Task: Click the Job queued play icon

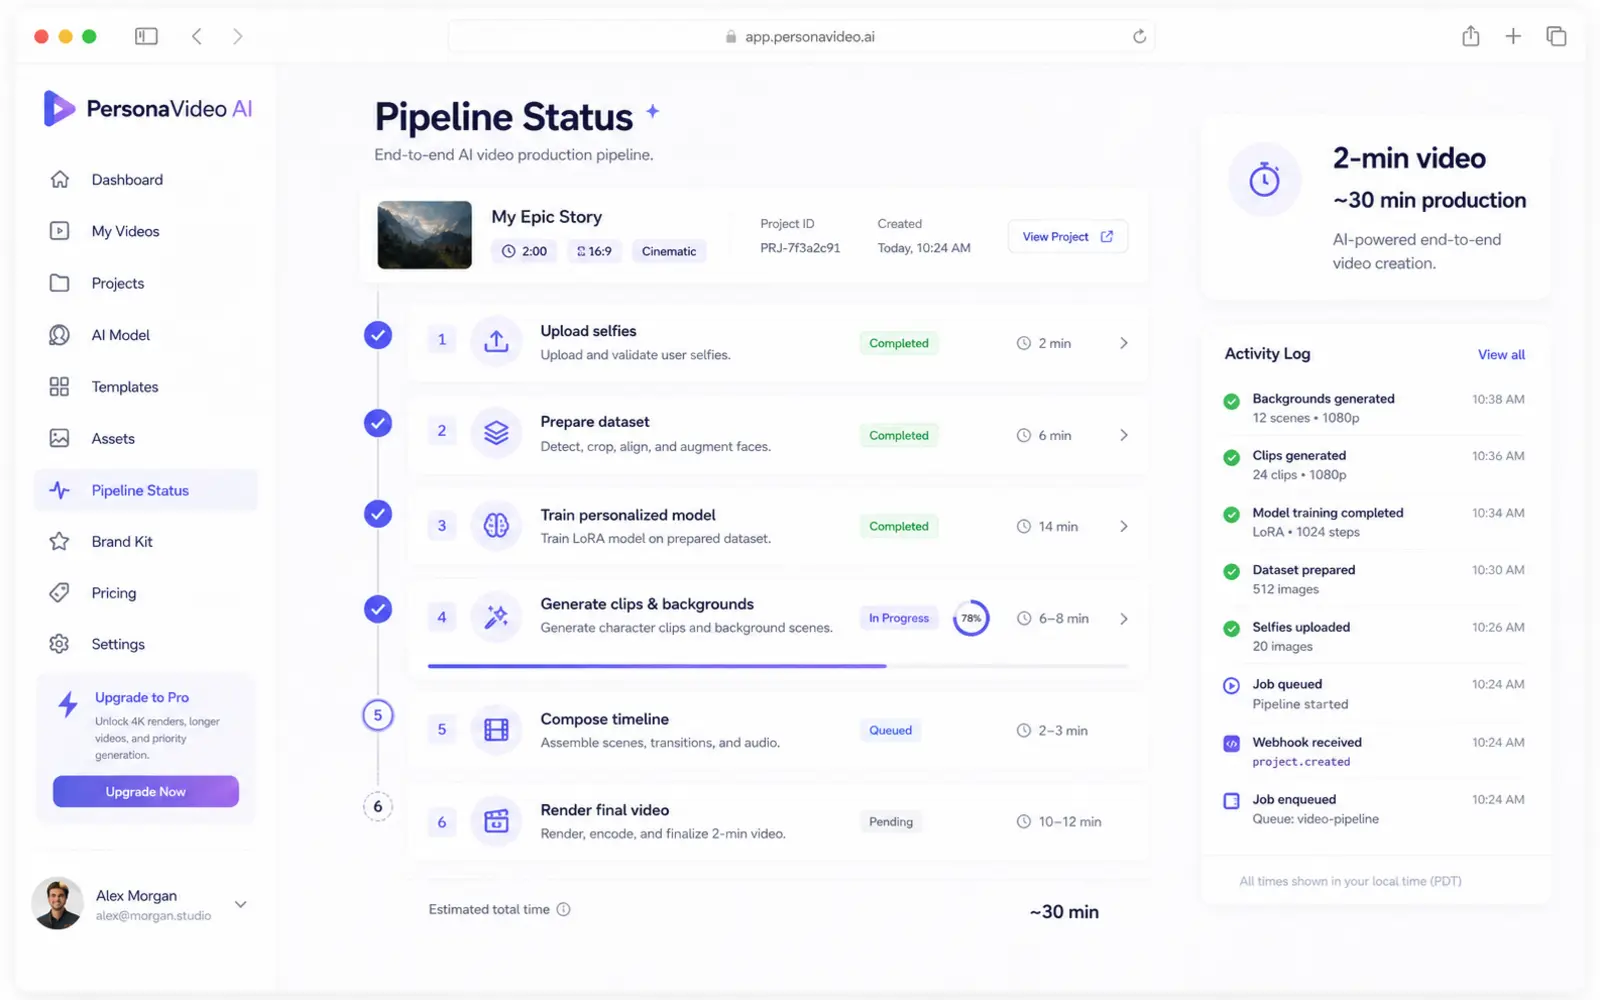Action: [1232, 686]
